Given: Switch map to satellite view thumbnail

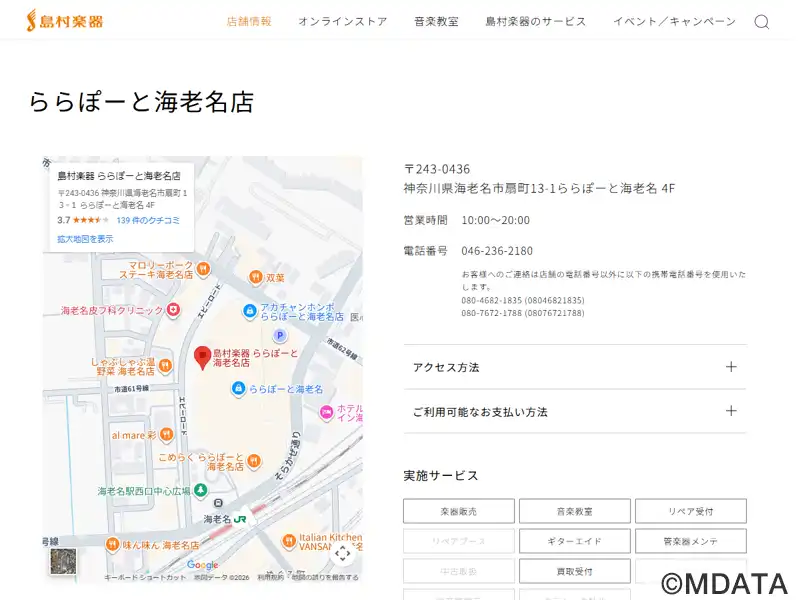Looking at the screenshot, I should 63,561.
